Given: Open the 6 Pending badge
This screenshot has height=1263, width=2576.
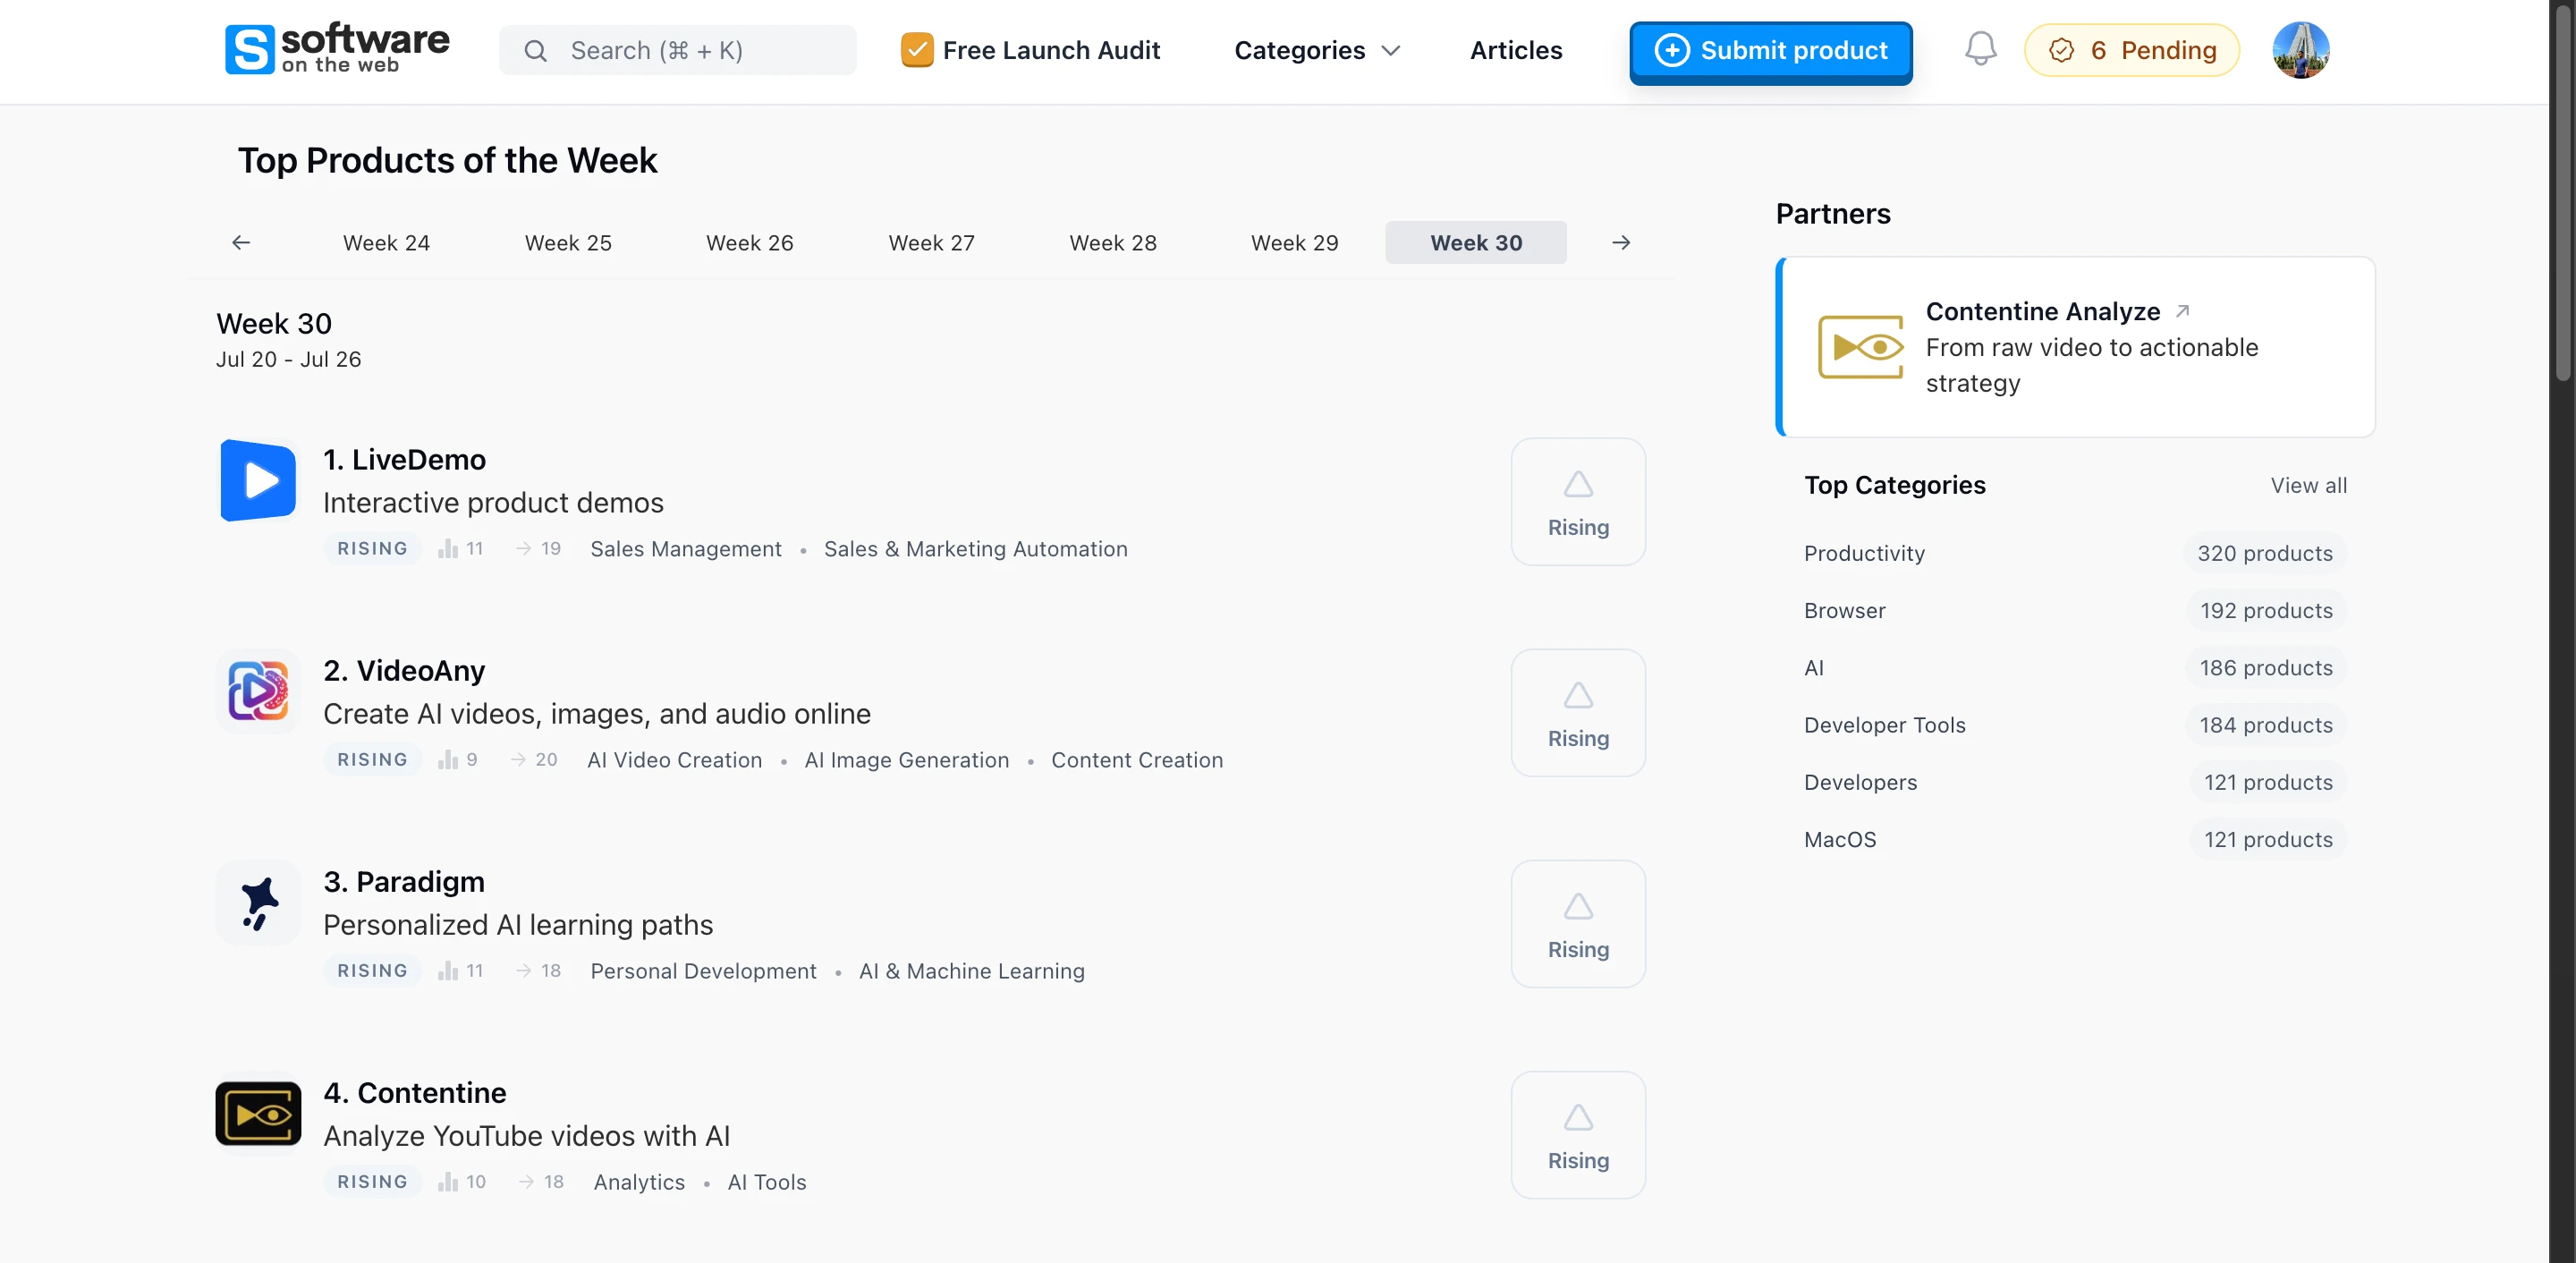Looking at the screenshot, I should 2131,50.
